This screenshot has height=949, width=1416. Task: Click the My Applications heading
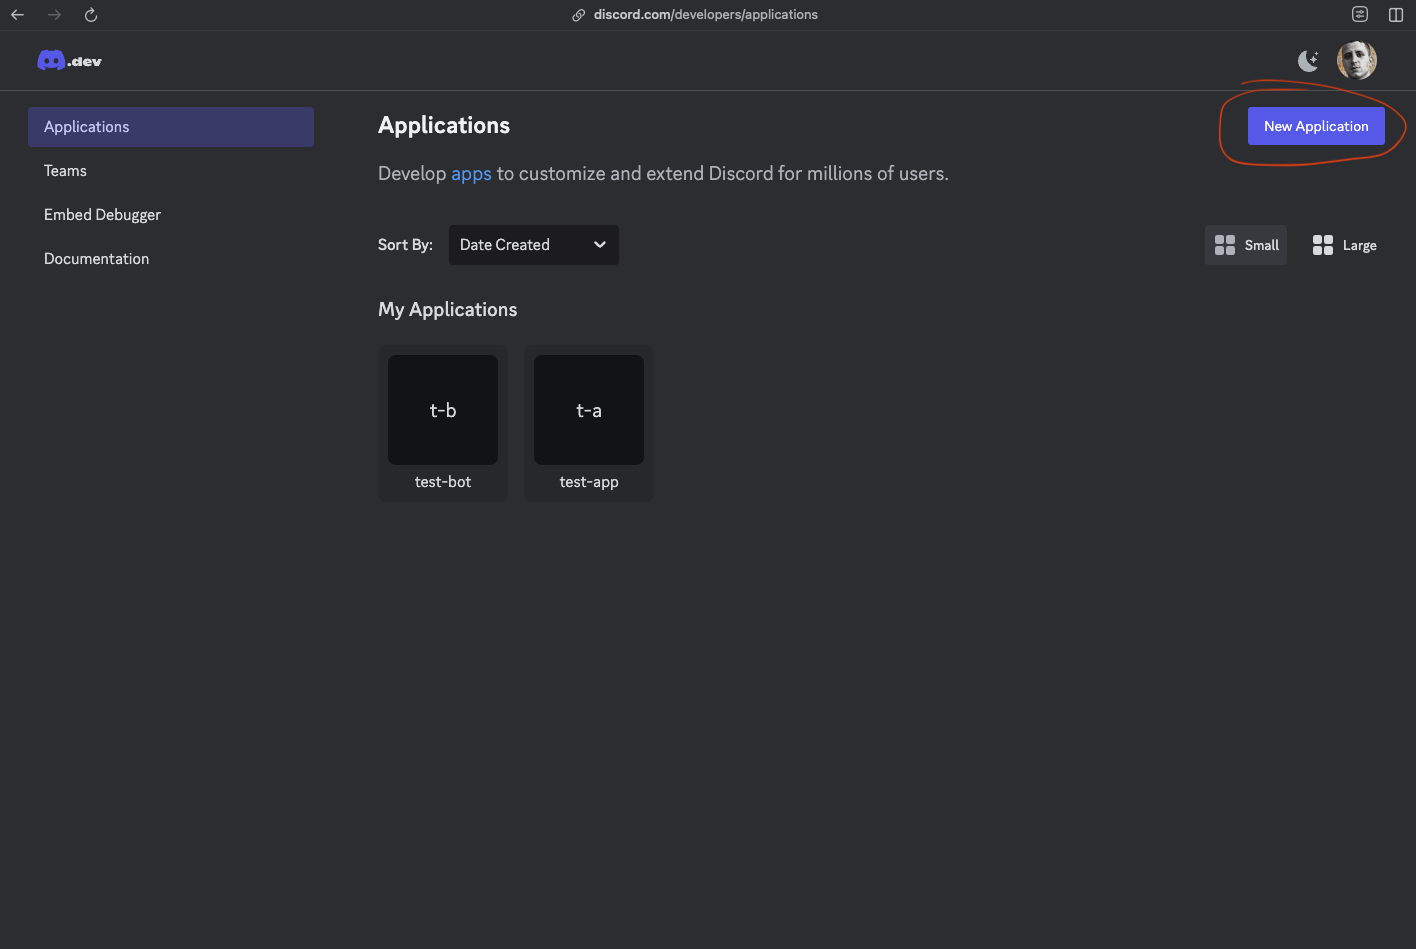pos(448,310)
